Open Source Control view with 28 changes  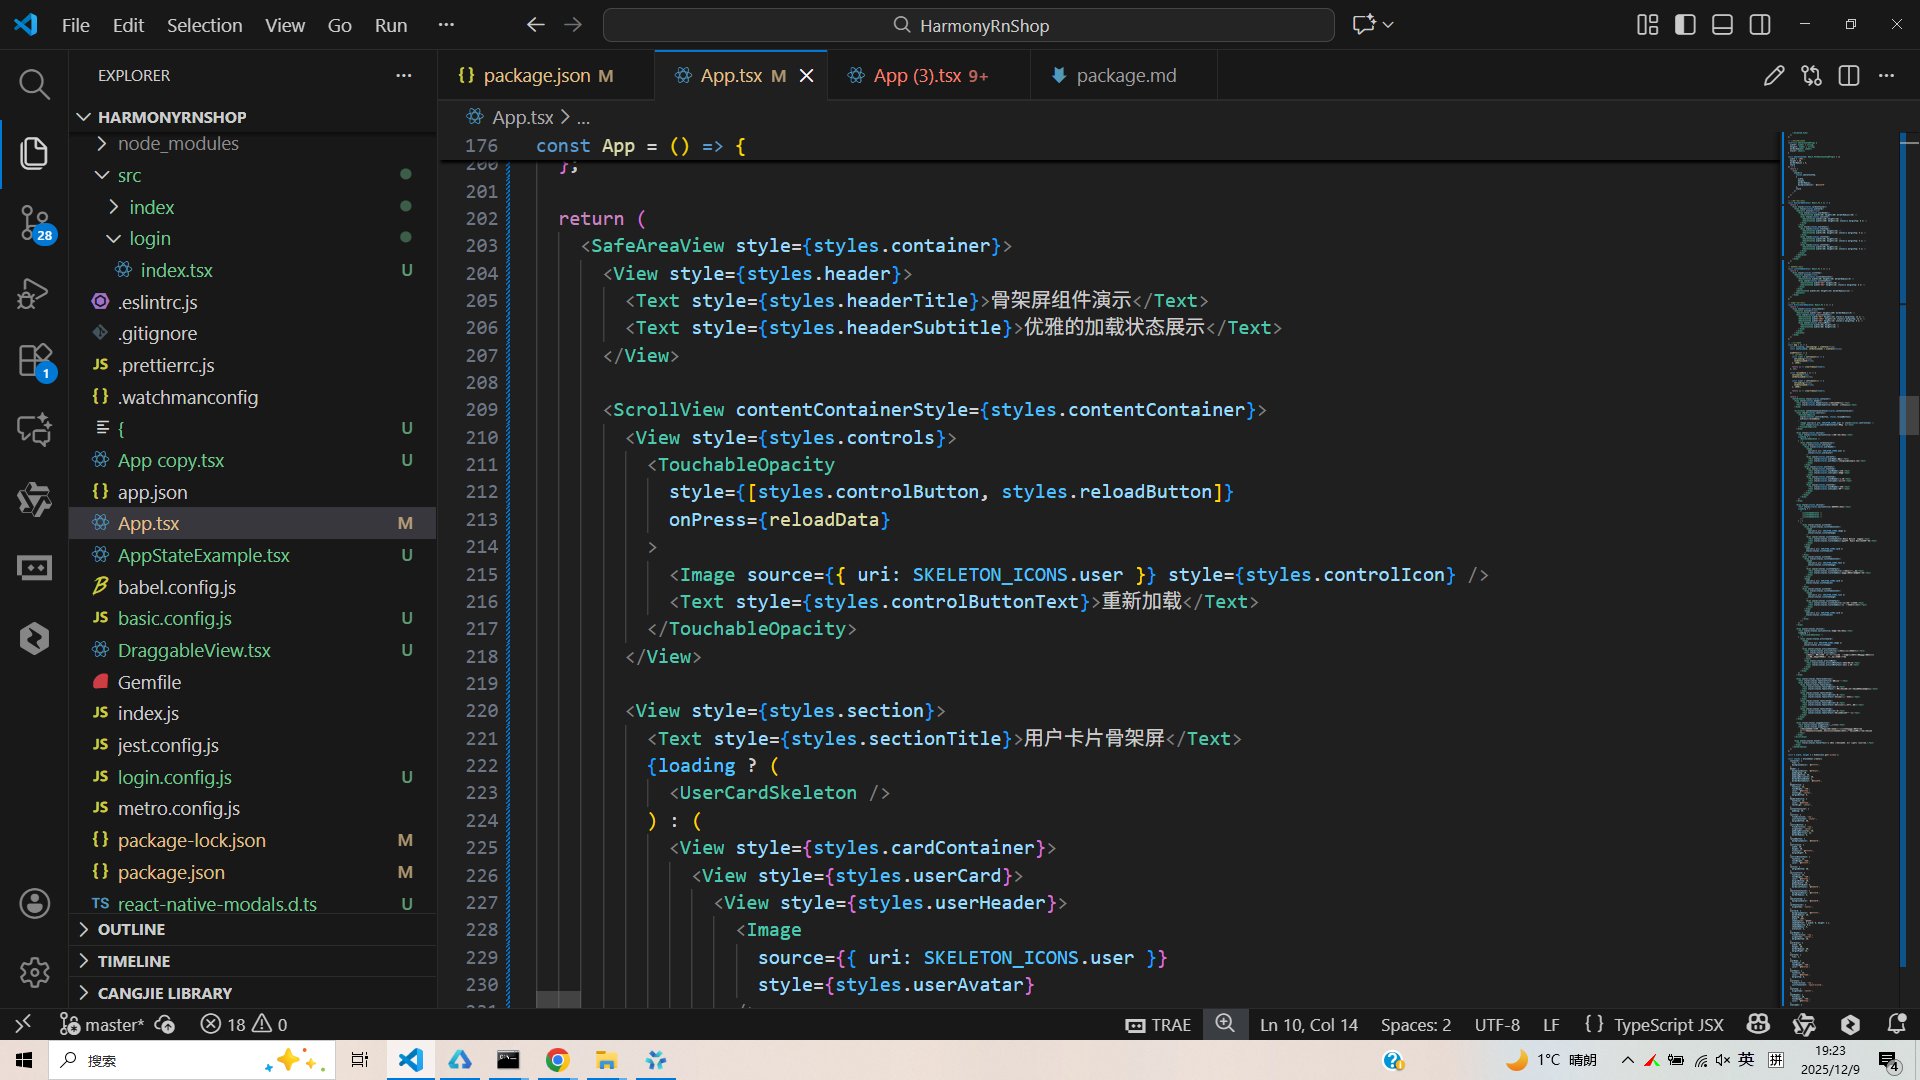click(x=34, y=222)
